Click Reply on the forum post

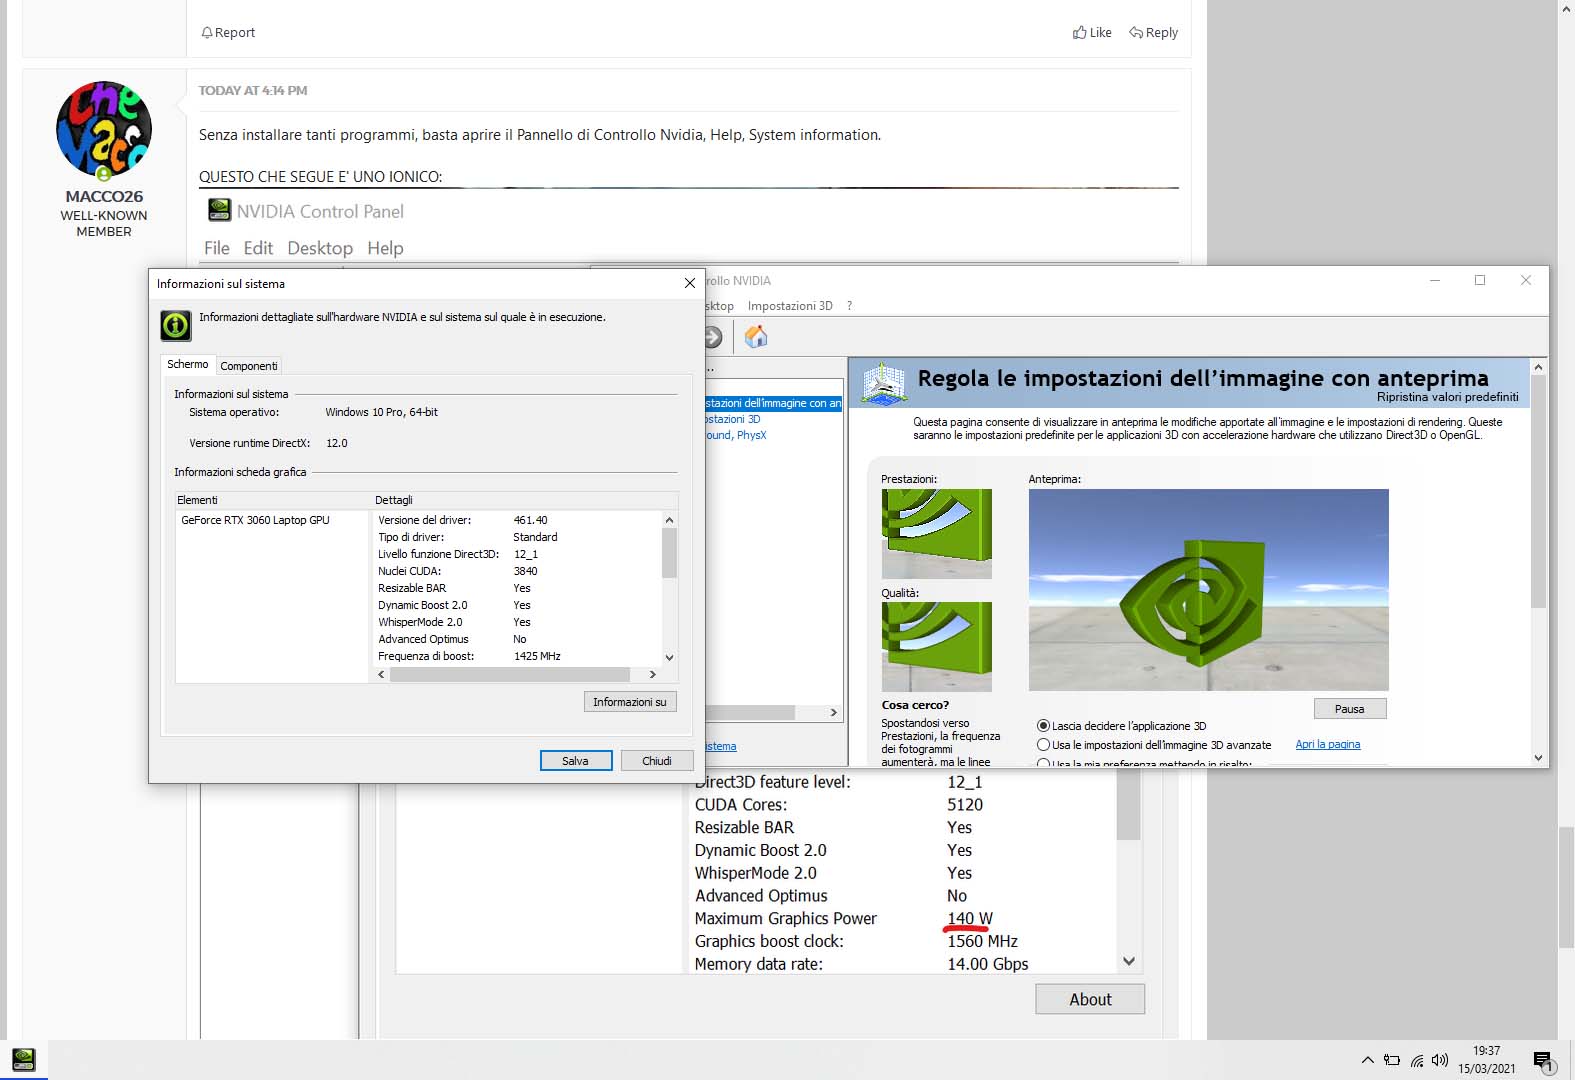coord(1153,32)
